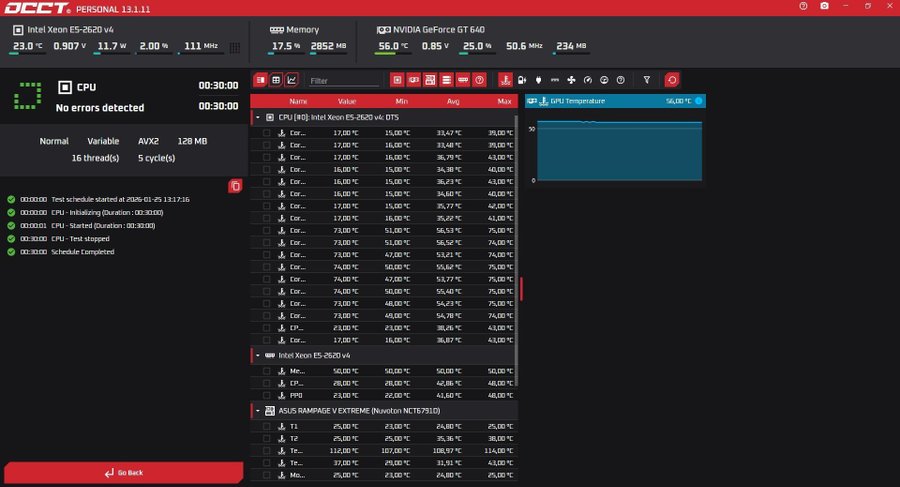
Task: Tick the checkbox for the T1 motherboard sensor
Action: click(x=267, y=427)
